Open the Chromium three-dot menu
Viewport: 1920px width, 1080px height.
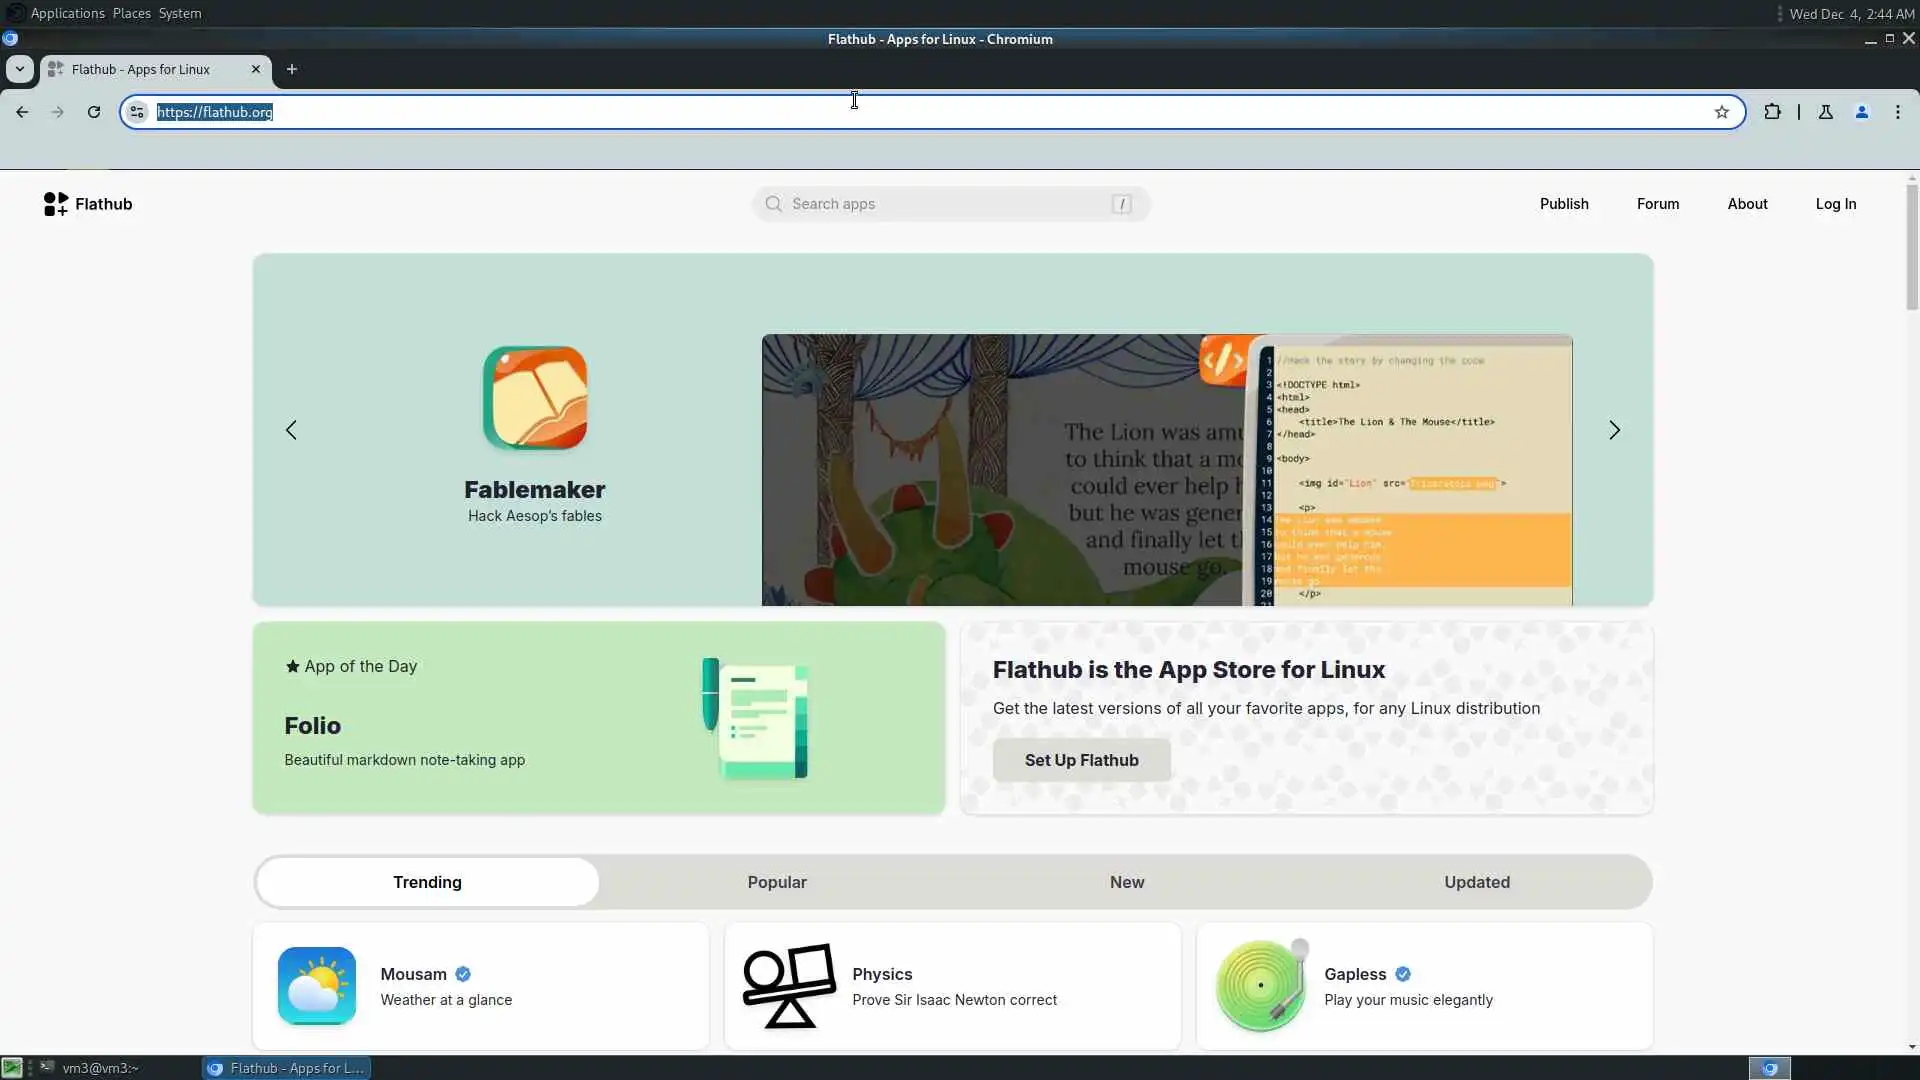[x=1897, y=112]
